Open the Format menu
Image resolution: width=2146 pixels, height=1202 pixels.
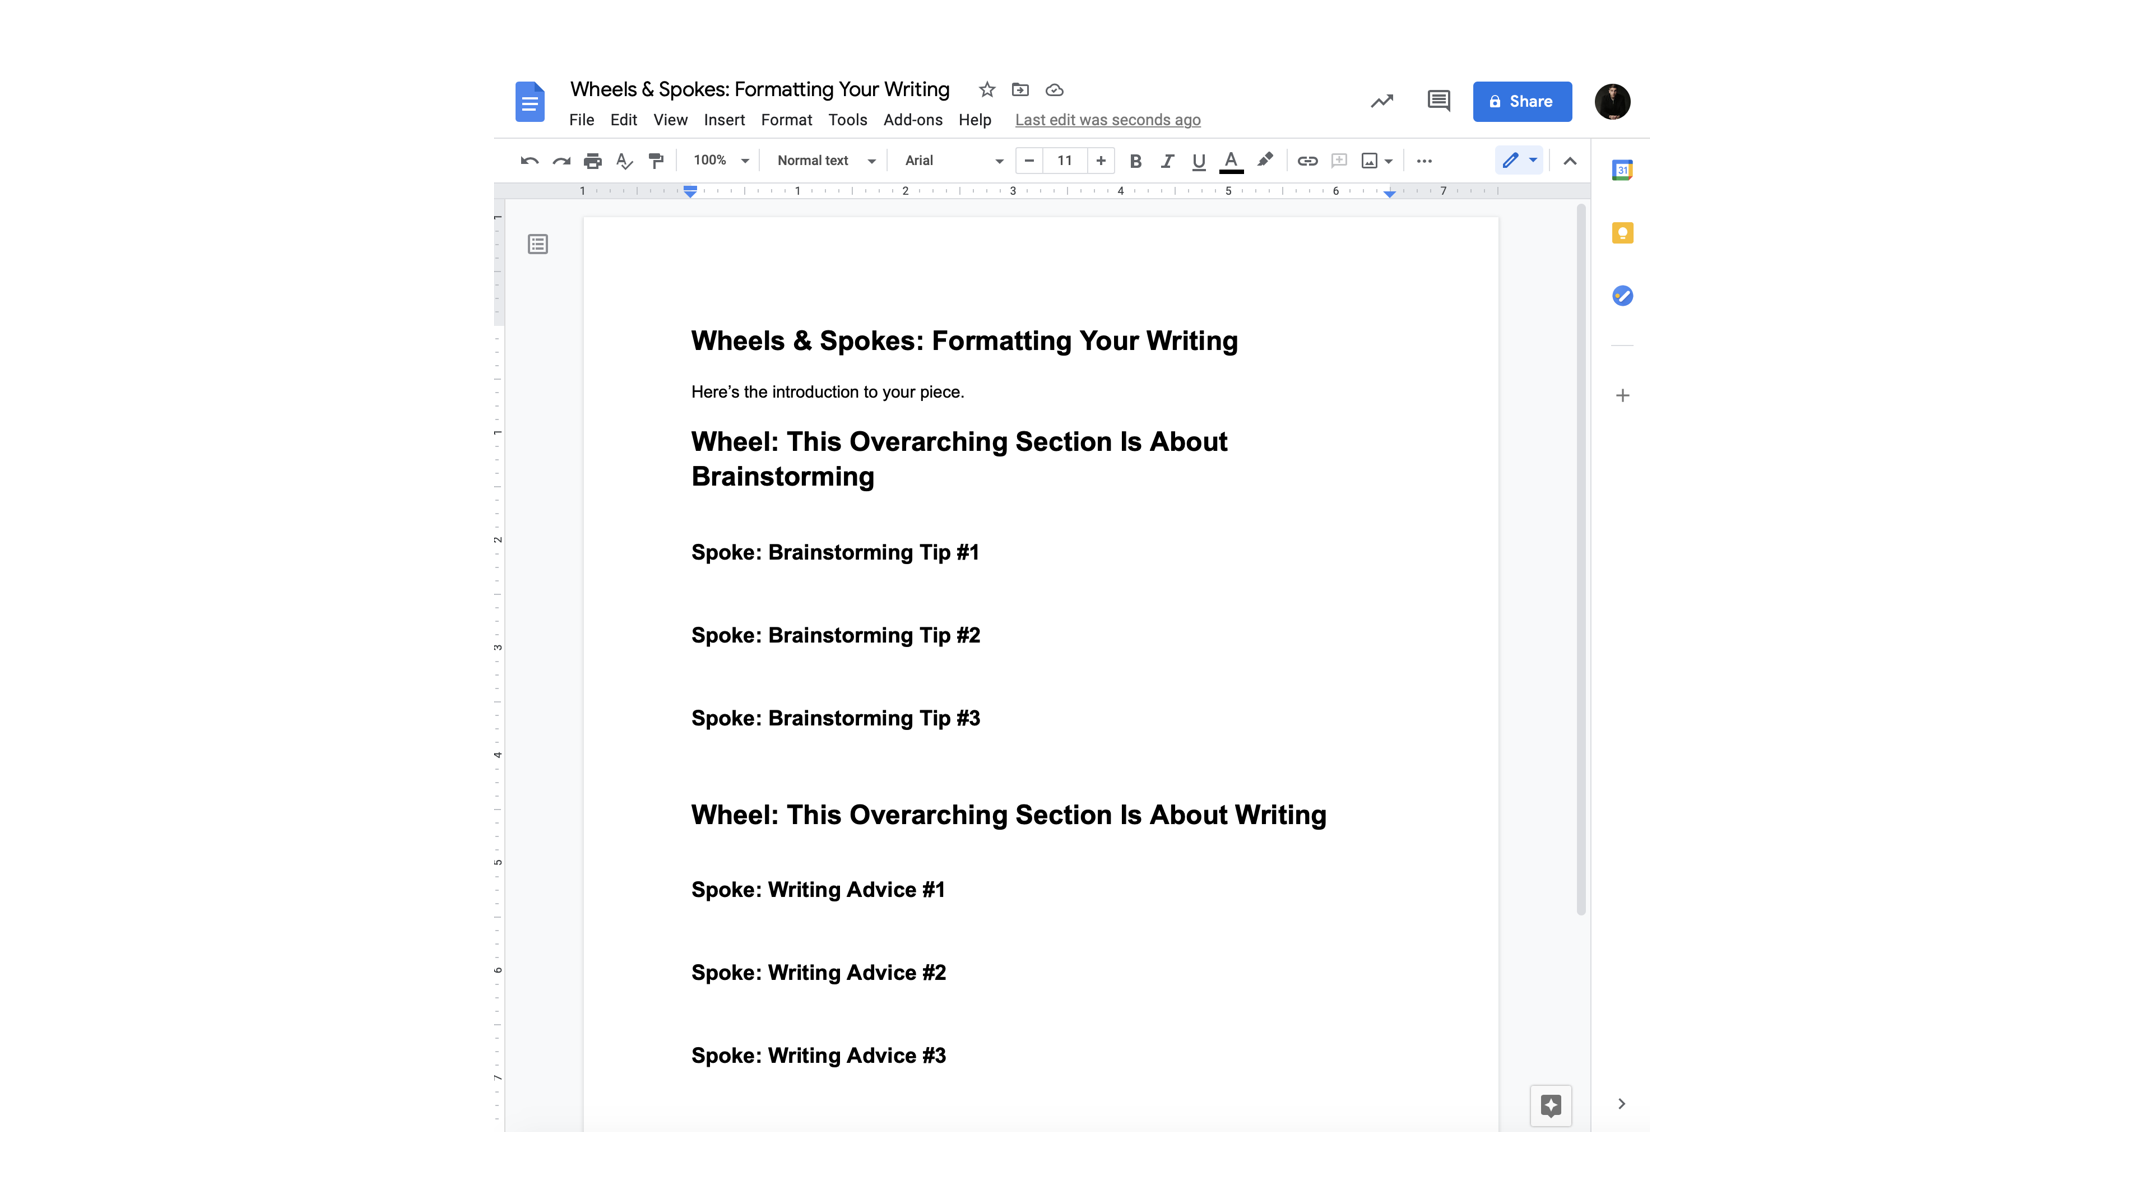click(x=786, y=120)
